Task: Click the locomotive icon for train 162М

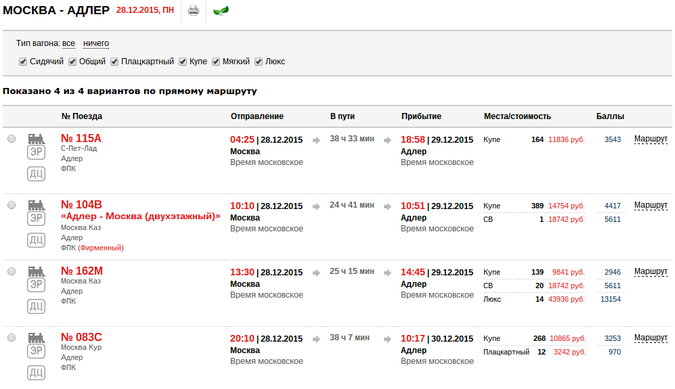Action: 36,272
